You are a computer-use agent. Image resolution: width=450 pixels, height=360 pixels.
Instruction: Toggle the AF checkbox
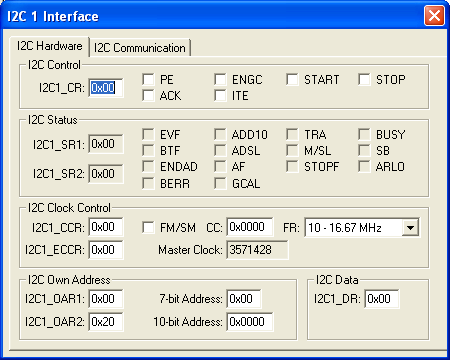pos(220,167)
